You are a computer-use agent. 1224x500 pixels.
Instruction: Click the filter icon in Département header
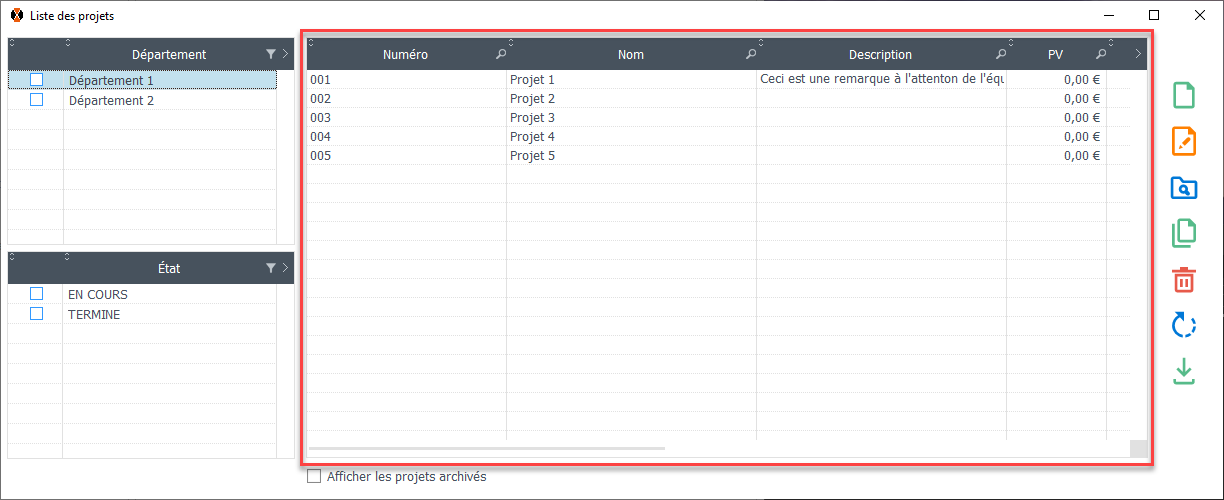[x=271, y=54]
